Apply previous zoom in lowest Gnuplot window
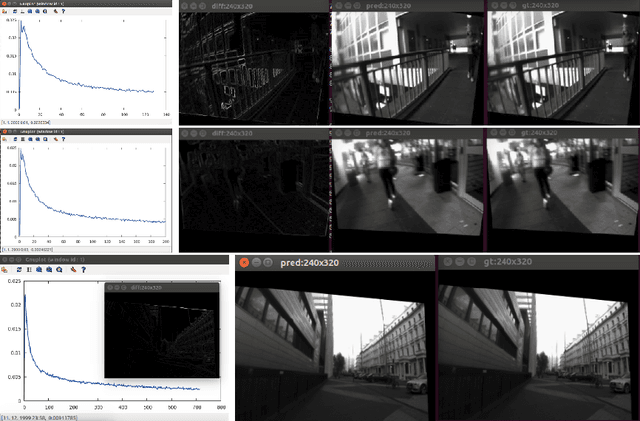The height and width of the screenshot is (421, 640). point(39,270)
